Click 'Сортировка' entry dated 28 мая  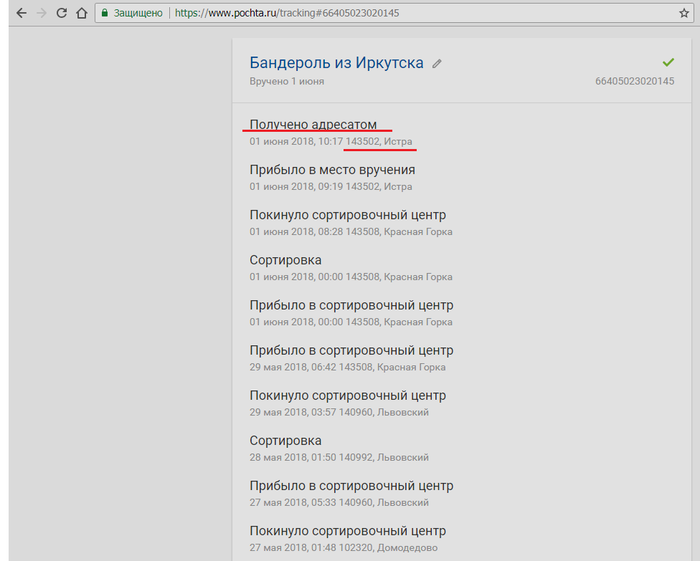(285, 440)
